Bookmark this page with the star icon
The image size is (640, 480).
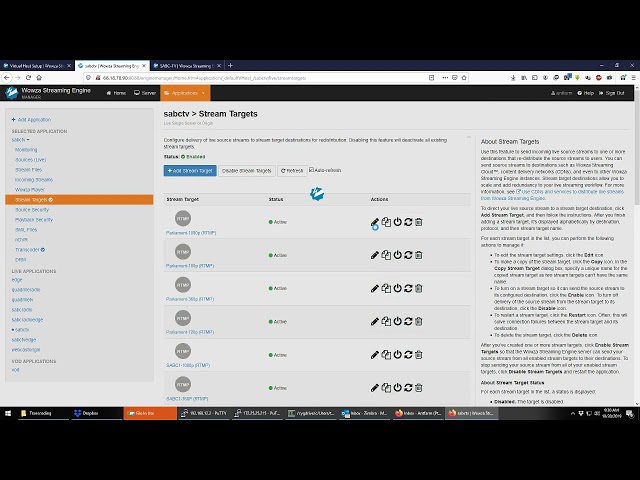tap(464, 78)
